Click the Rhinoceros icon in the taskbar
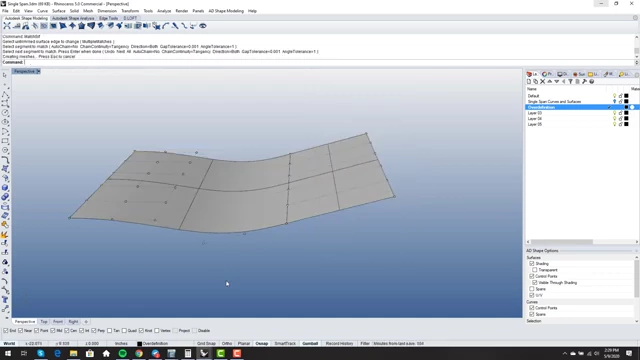Viewport: 640px width, 360px height. pos(204,353)
